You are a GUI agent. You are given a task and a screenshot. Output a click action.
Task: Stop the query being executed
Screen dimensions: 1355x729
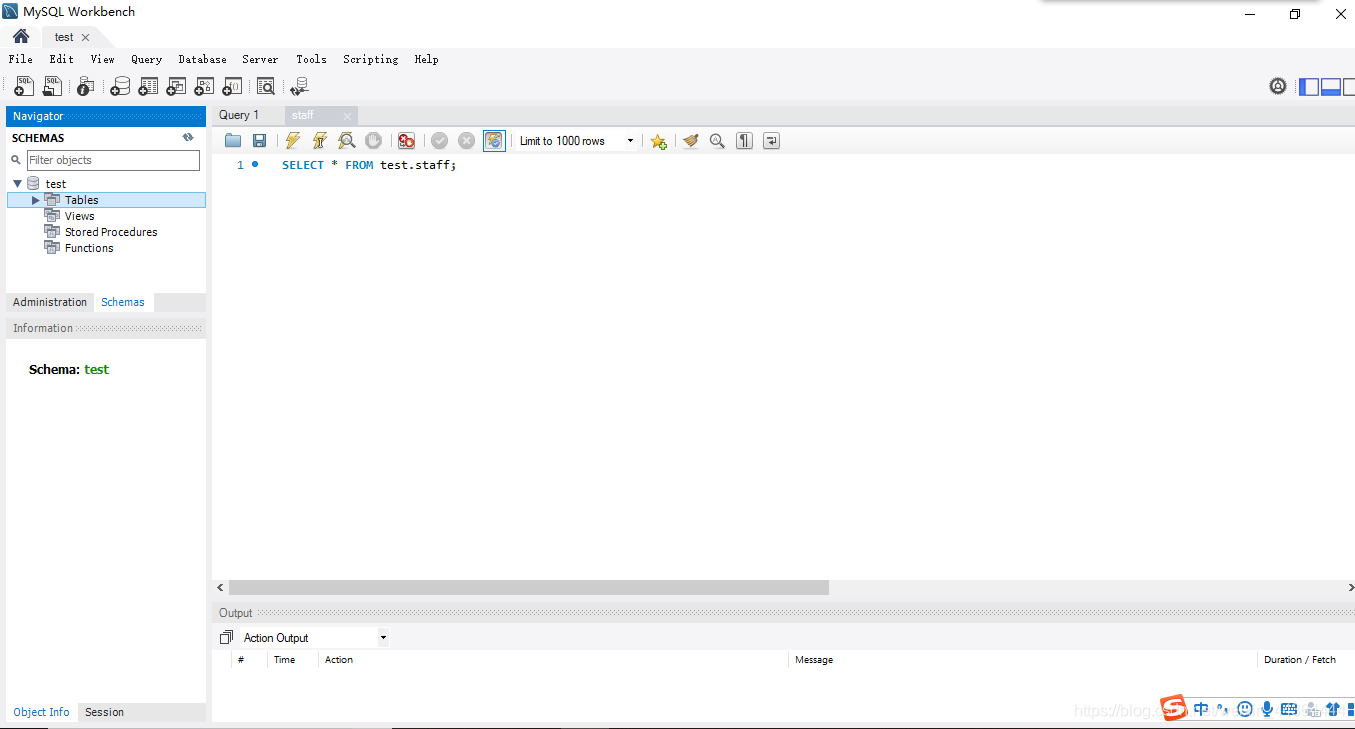click(373, 141)
